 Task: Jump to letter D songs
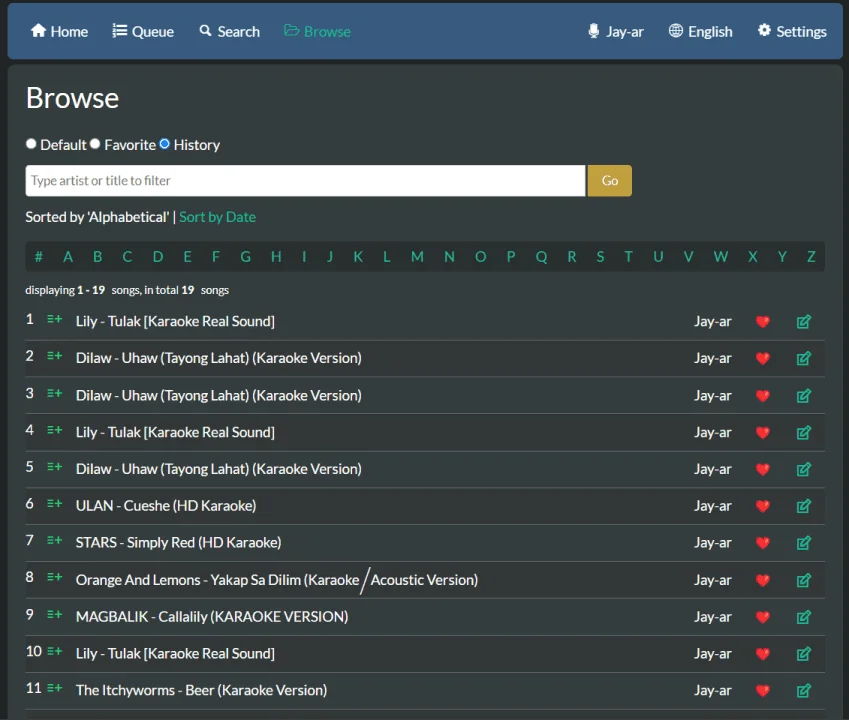coord(158,257)
